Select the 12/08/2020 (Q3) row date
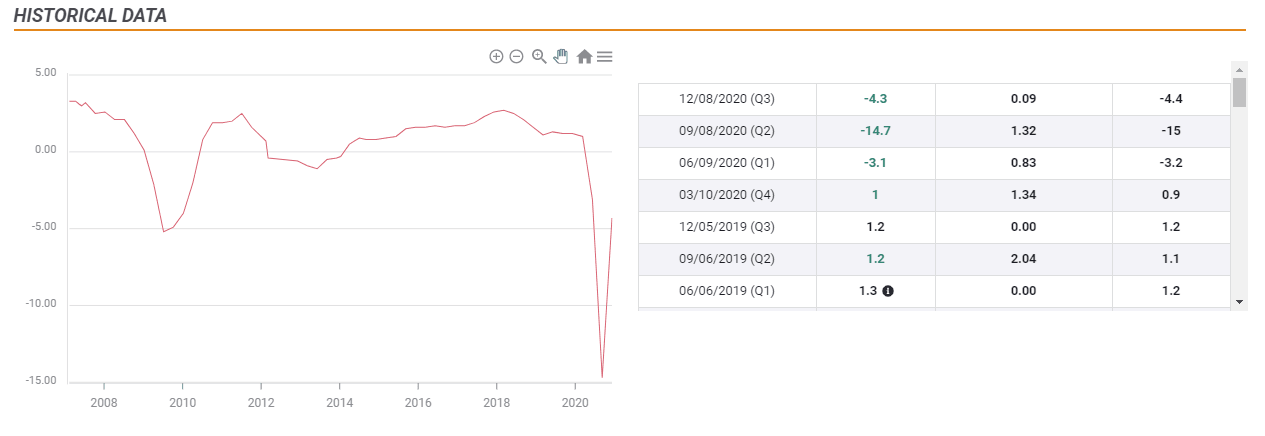Image resolution: width=1265 pixels, height=436 pixels. tap(727, 99)
